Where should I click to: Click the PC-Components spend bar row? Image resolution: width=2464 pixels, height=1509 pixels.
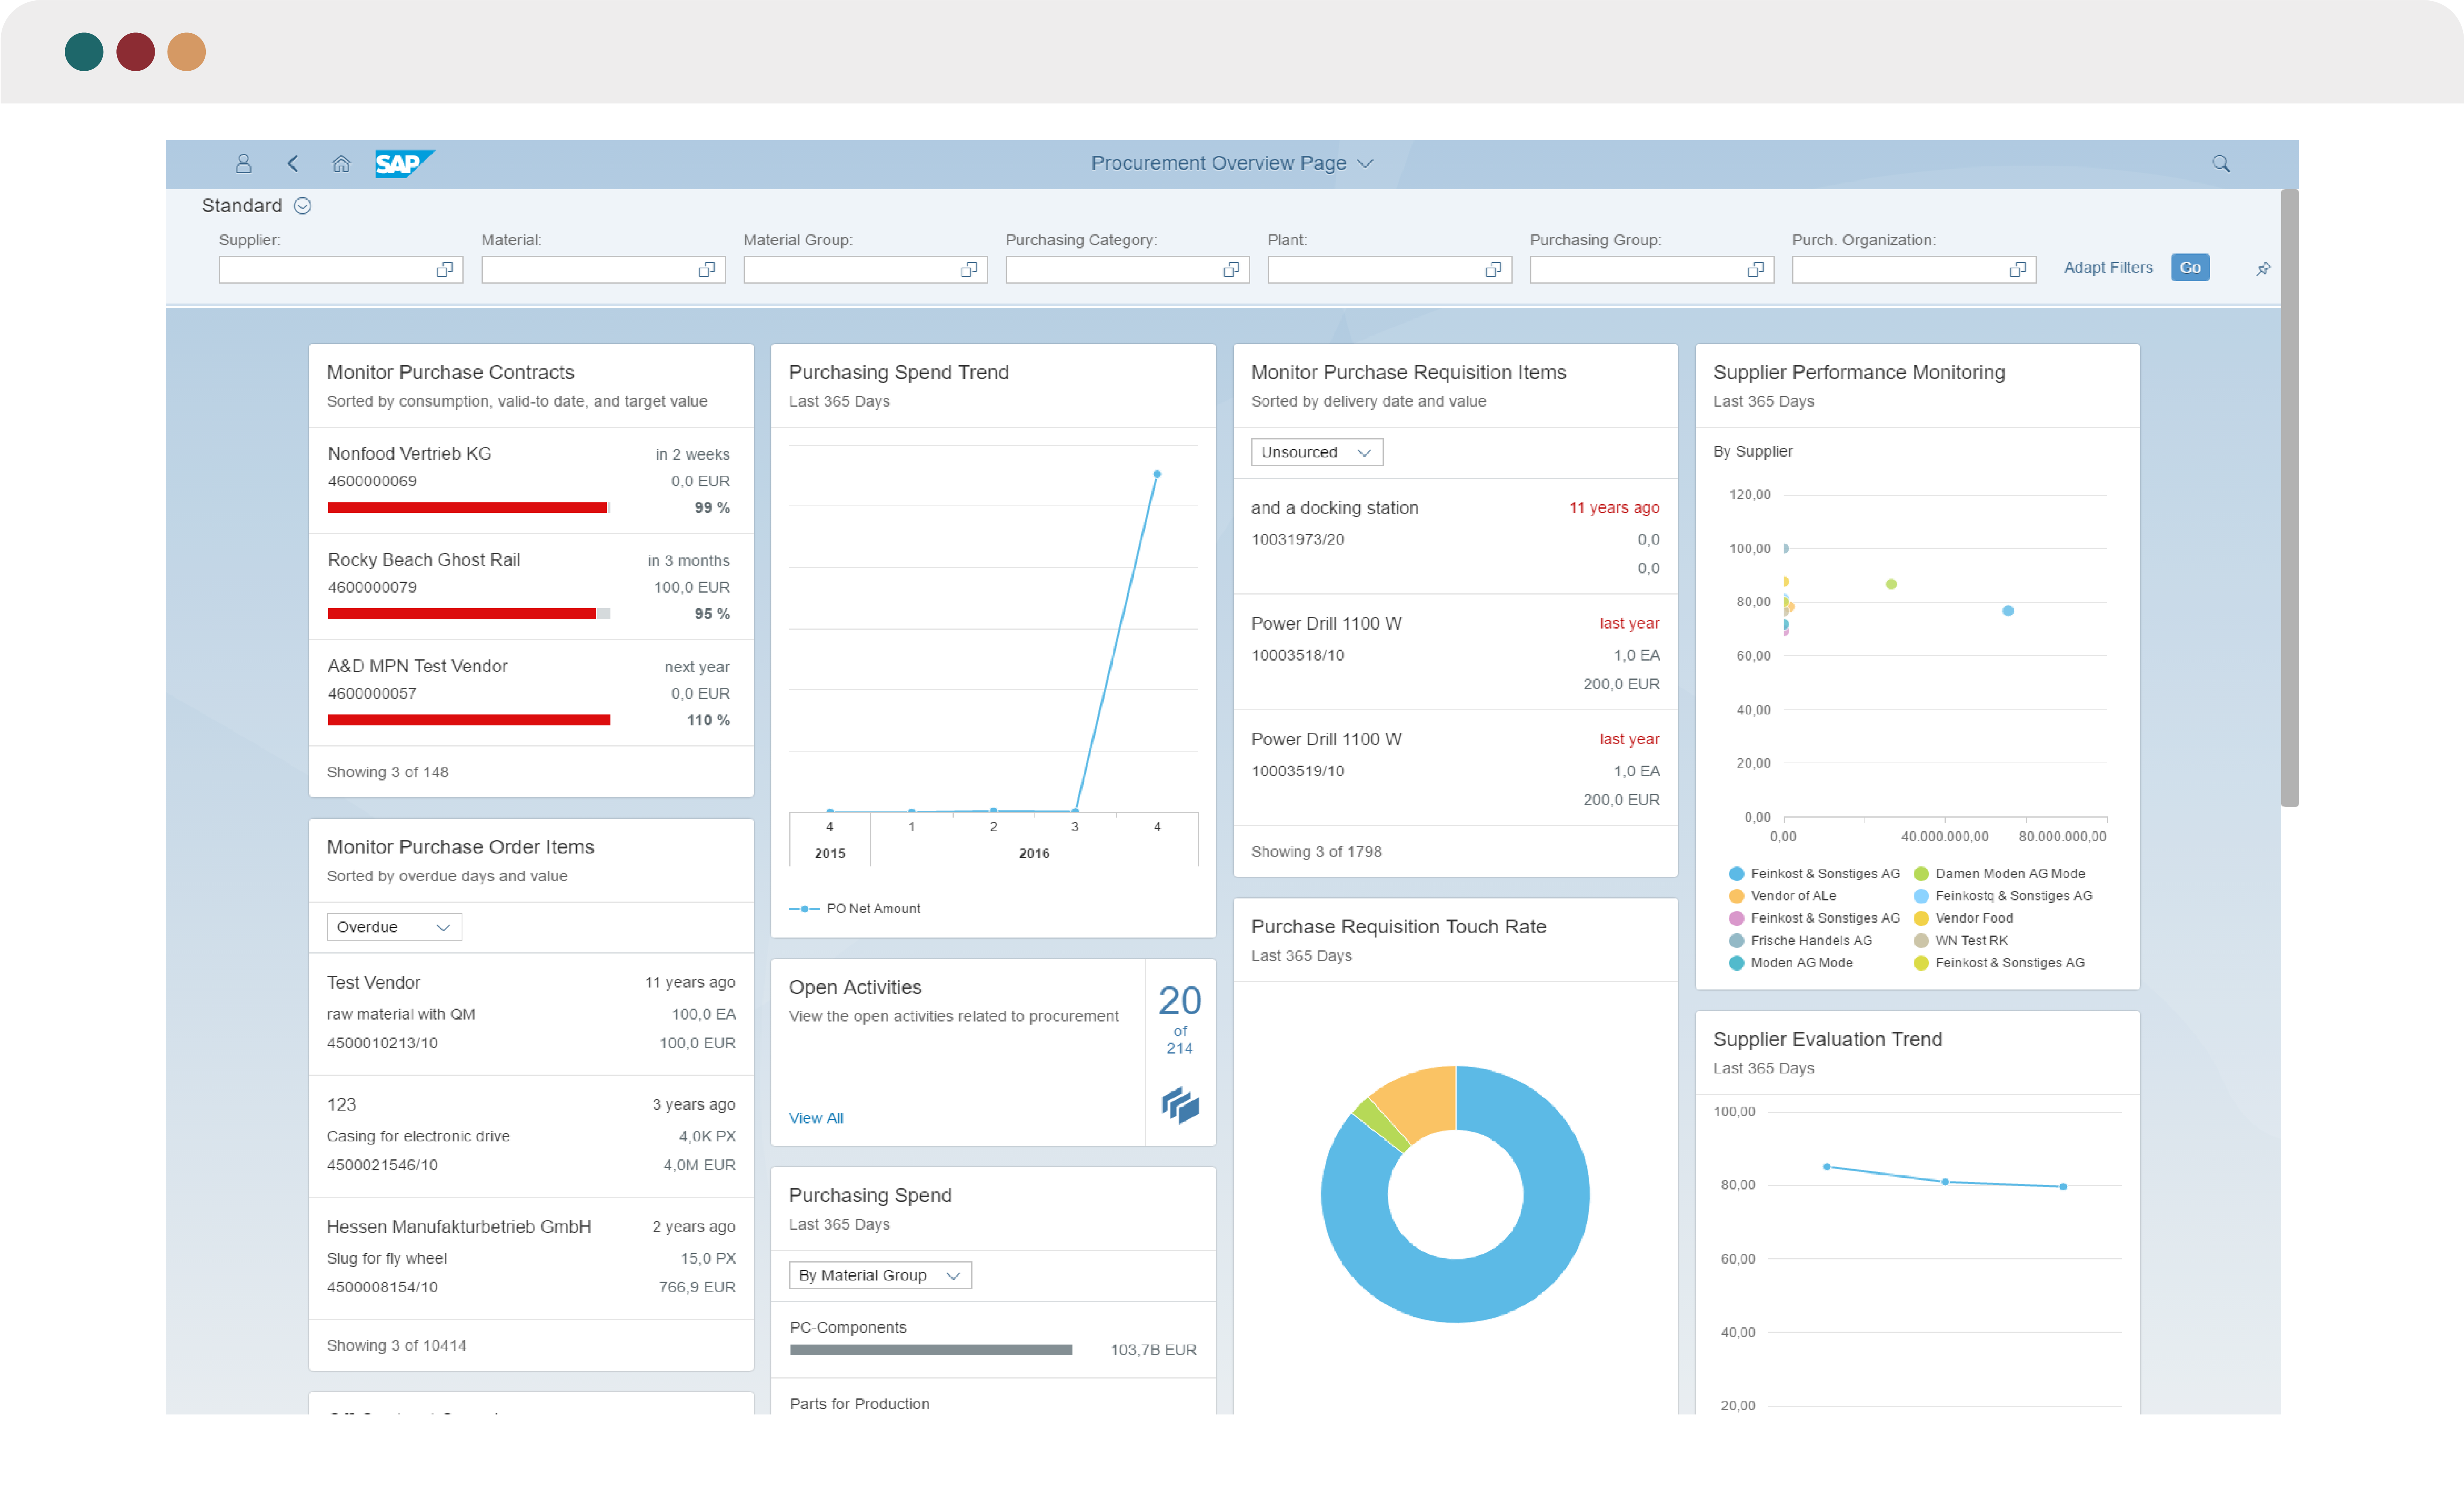[993, 1340]
